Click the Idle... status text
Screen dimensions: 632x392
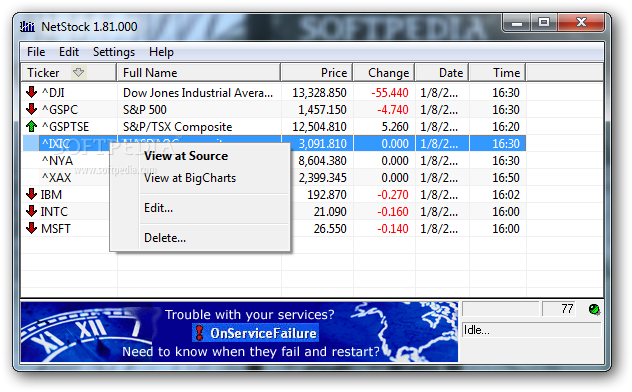(x=476, y=330)
